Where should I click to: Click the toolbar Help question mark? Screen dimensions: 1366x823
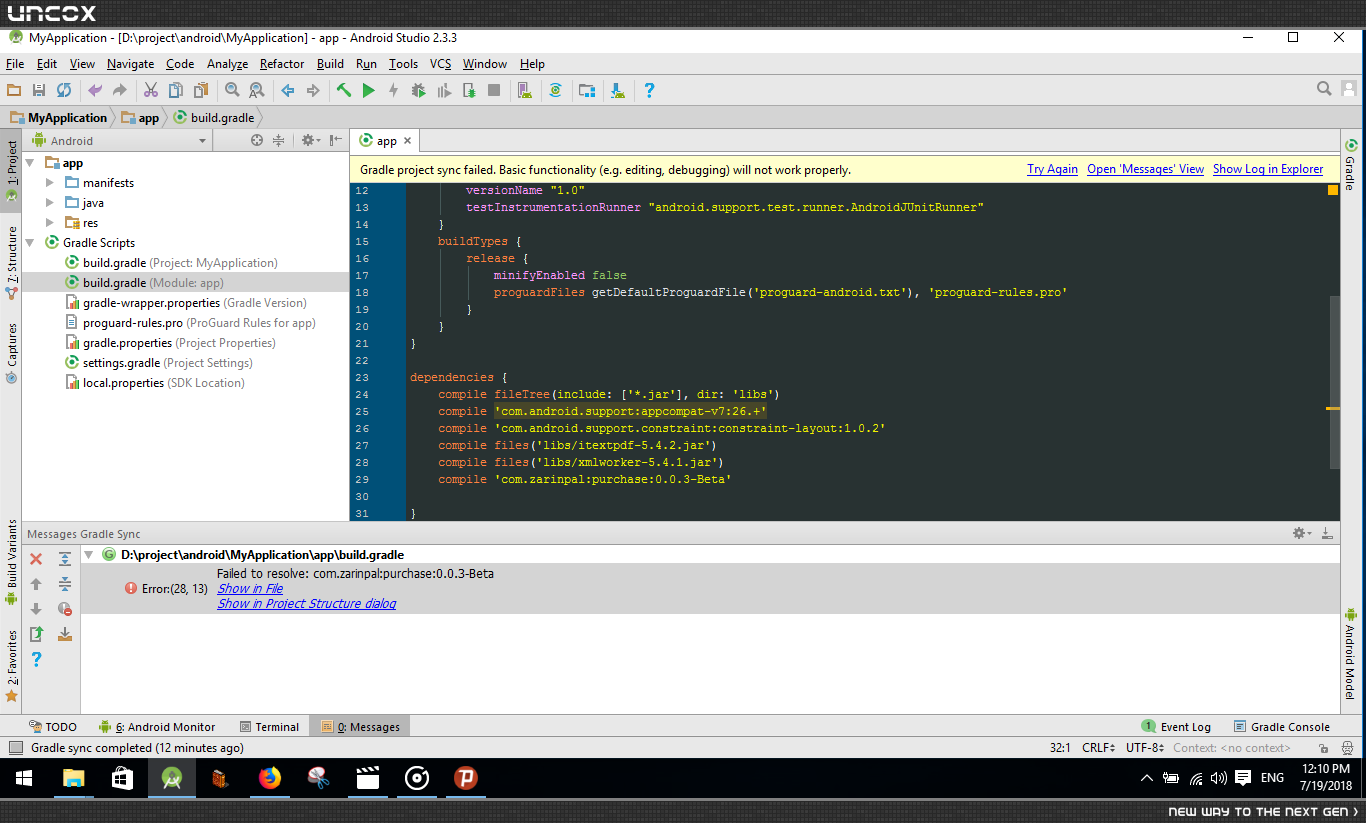pos(649,90)
